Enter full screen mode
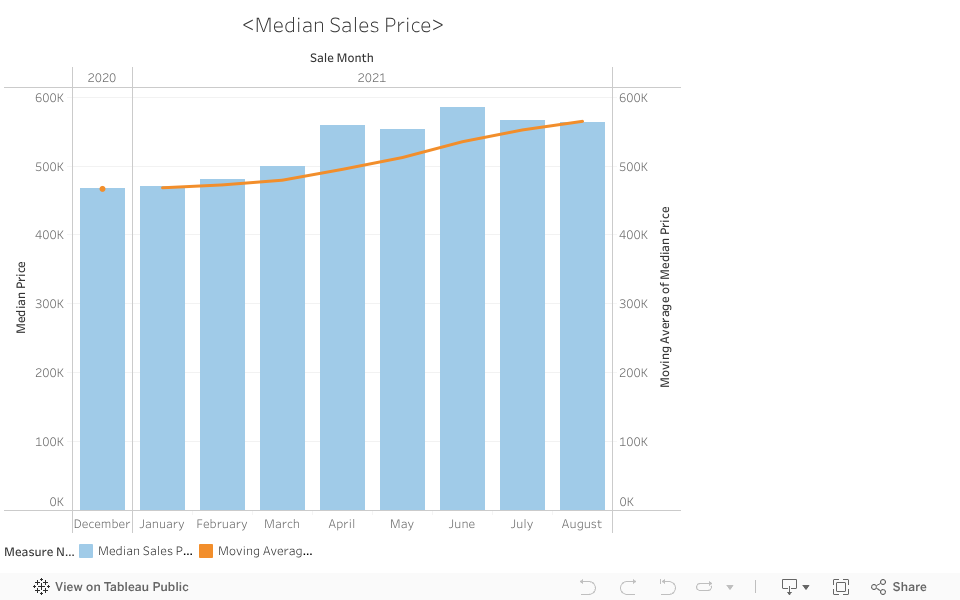Screen dimensions: 960x600 pos(841,587)
